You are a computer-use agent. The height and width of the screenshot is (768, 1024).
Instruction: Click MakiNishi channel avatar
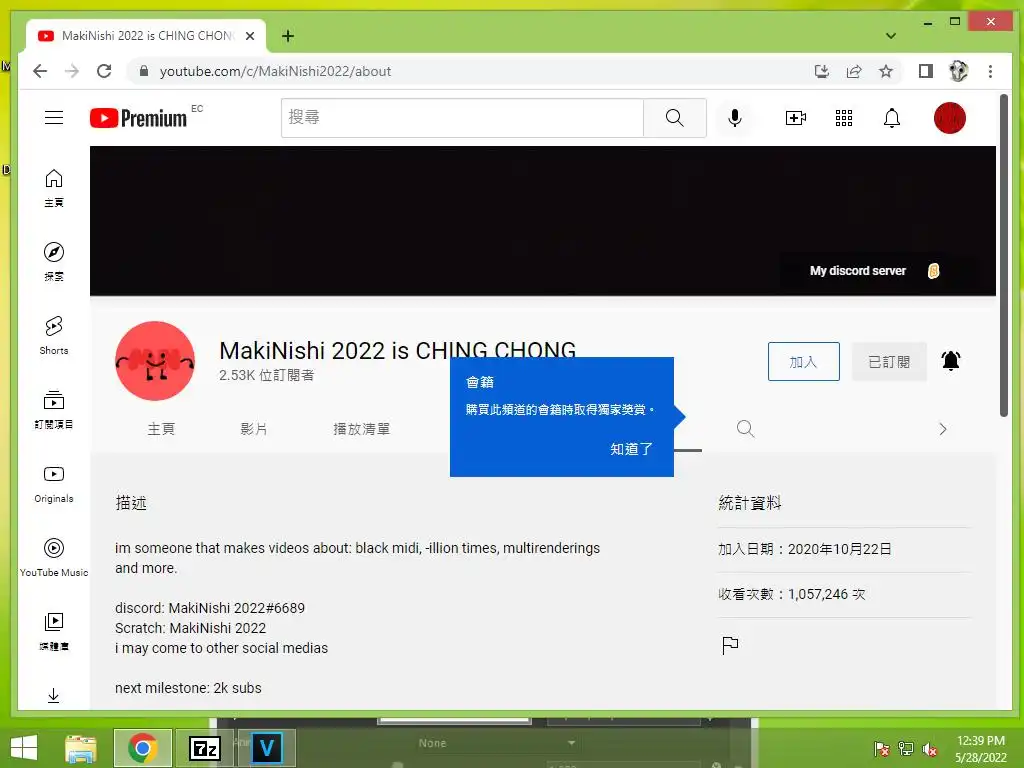(x=155, y=360)
